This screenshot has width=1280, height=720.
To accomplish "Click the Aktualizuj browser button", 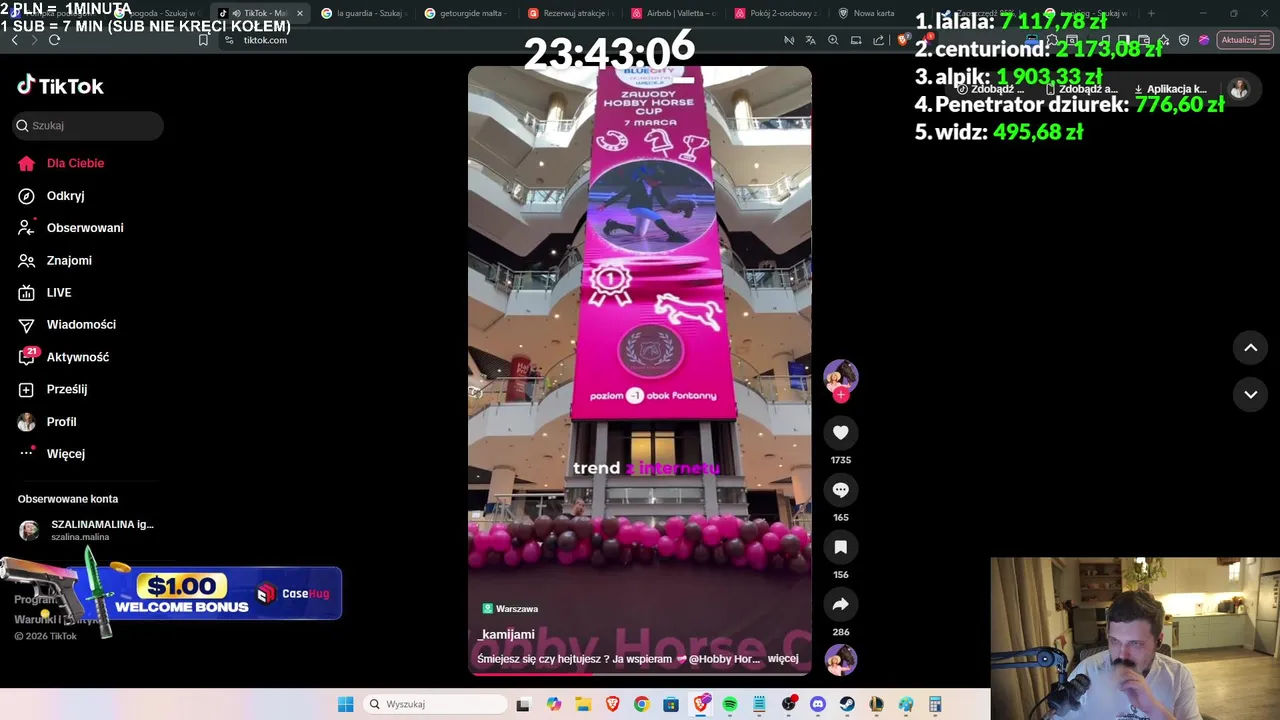I will tap(1245, 40).
